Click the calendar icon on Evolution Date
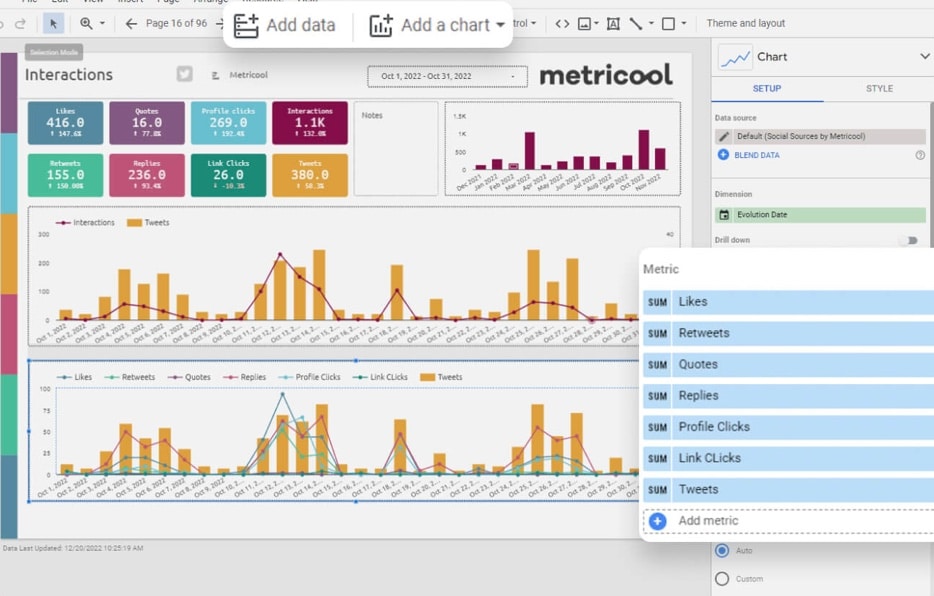Viewport: 934px width, 596px height. pos(724,215)
